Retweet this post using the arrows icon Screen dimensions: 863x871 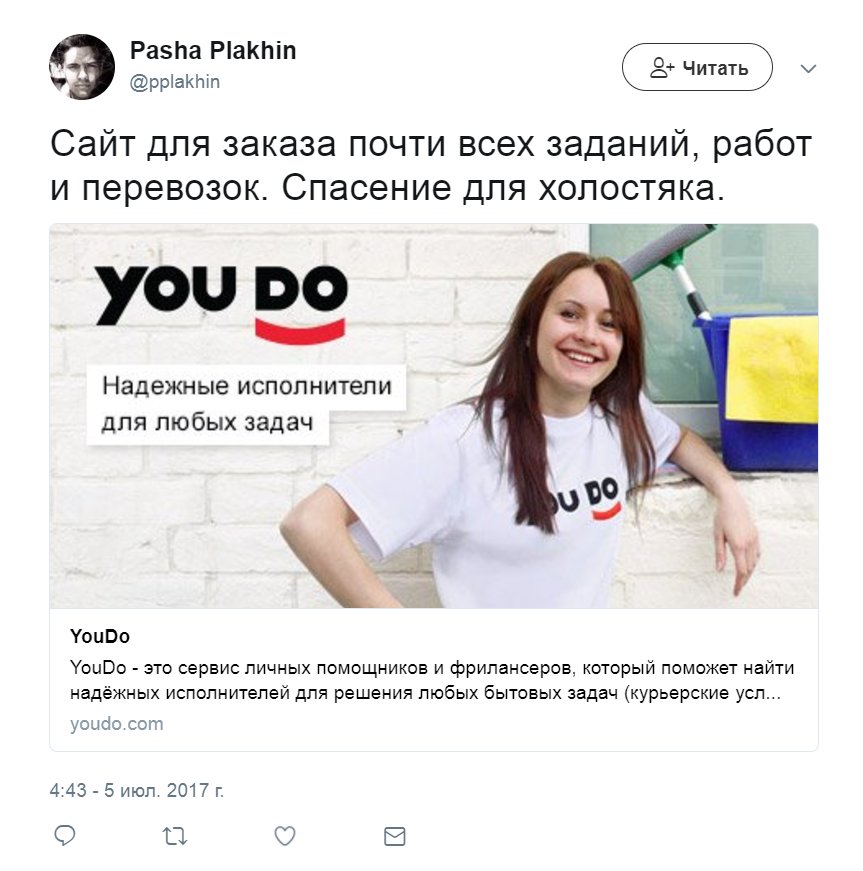(174, 836)
